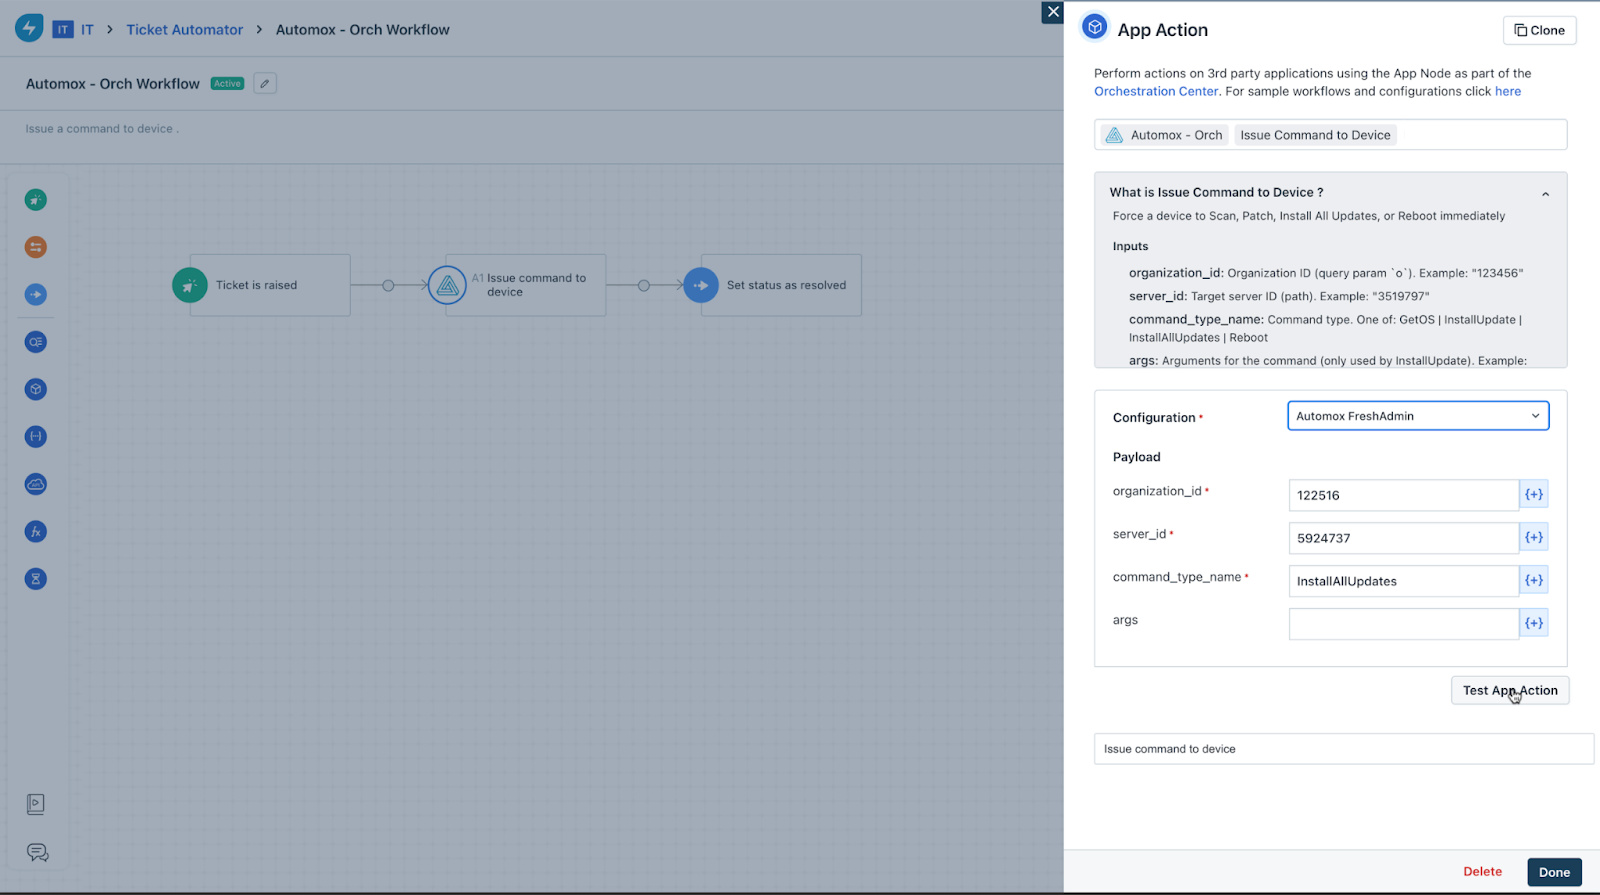Click the connector circle before Set status as resolved
1600x895 pixels.
click(644, 286)
